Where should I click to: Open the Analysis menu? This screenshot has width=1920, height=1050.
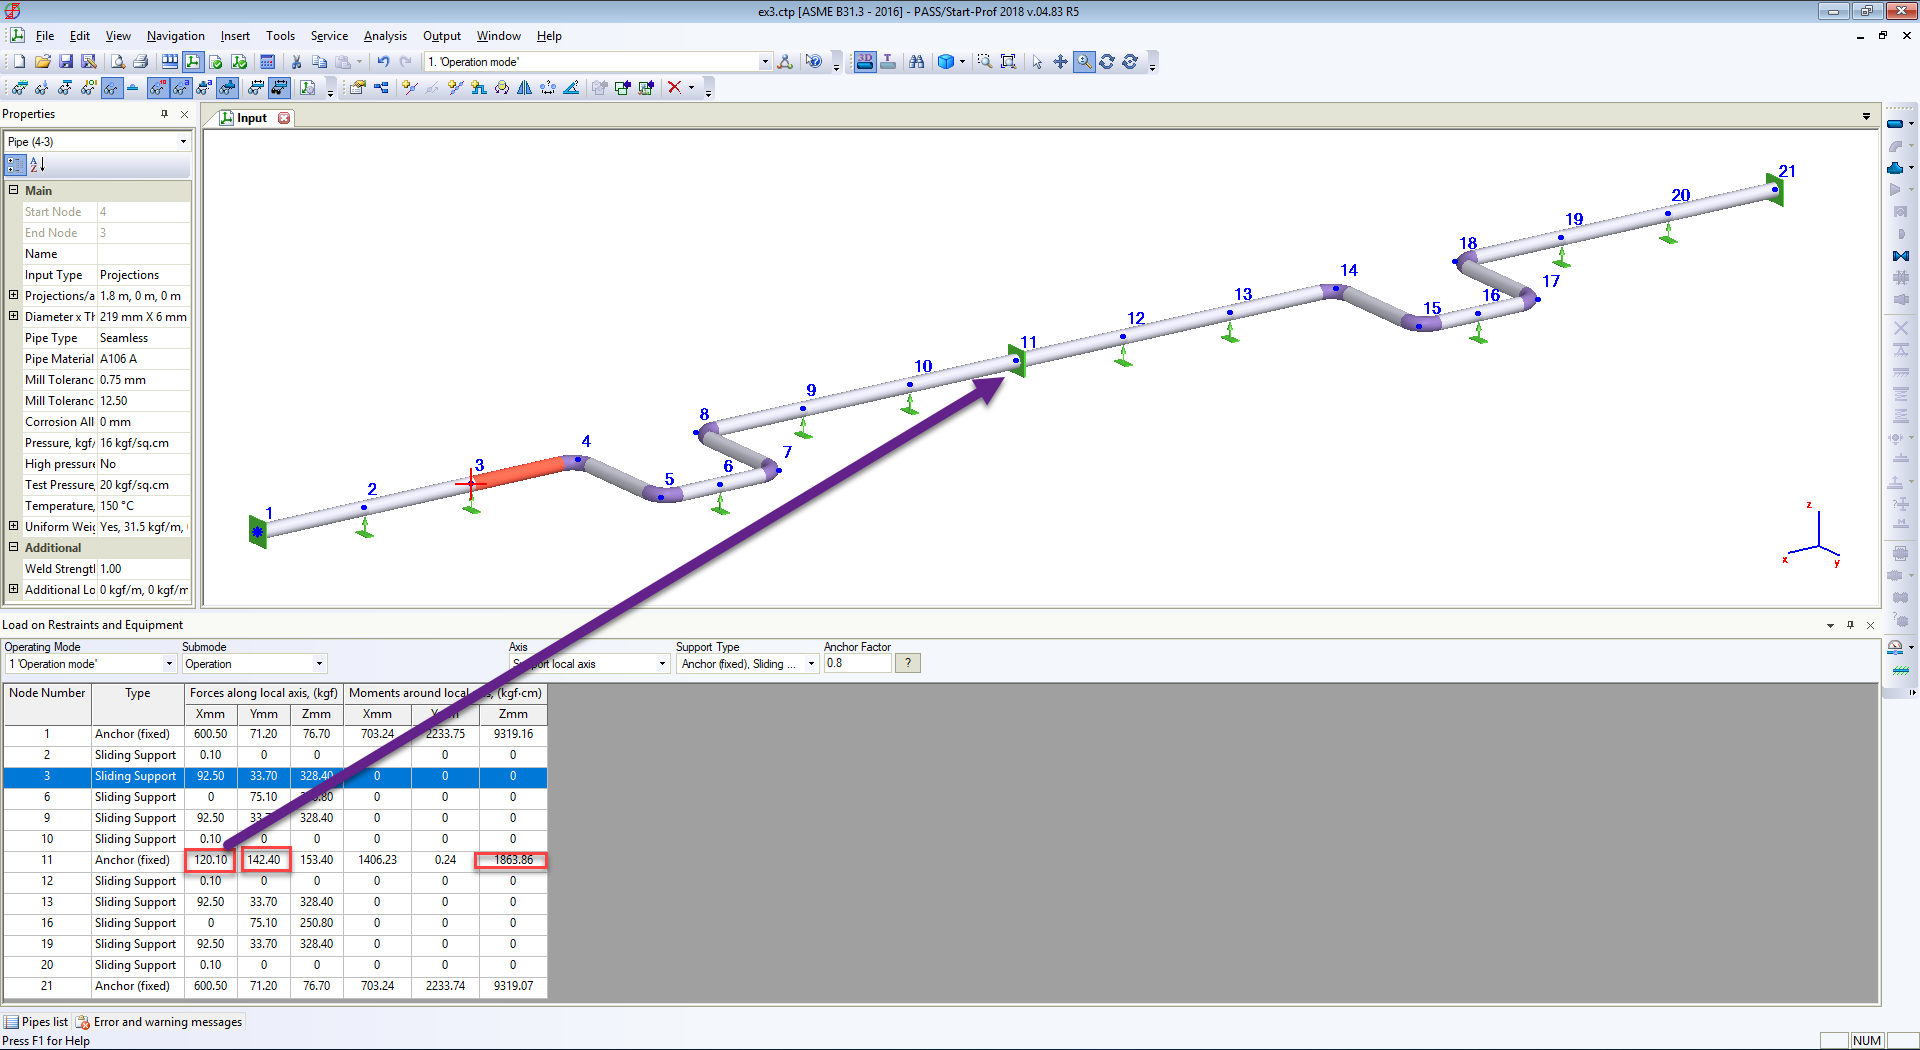pyautogui.click(x=385, y=36)
